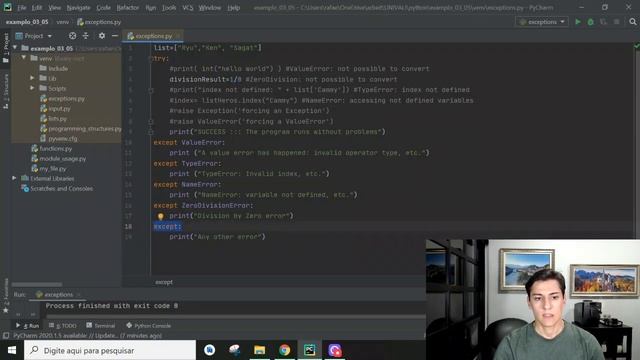Click the green inspection checkmark at editor corner

(x=636, y=46)
